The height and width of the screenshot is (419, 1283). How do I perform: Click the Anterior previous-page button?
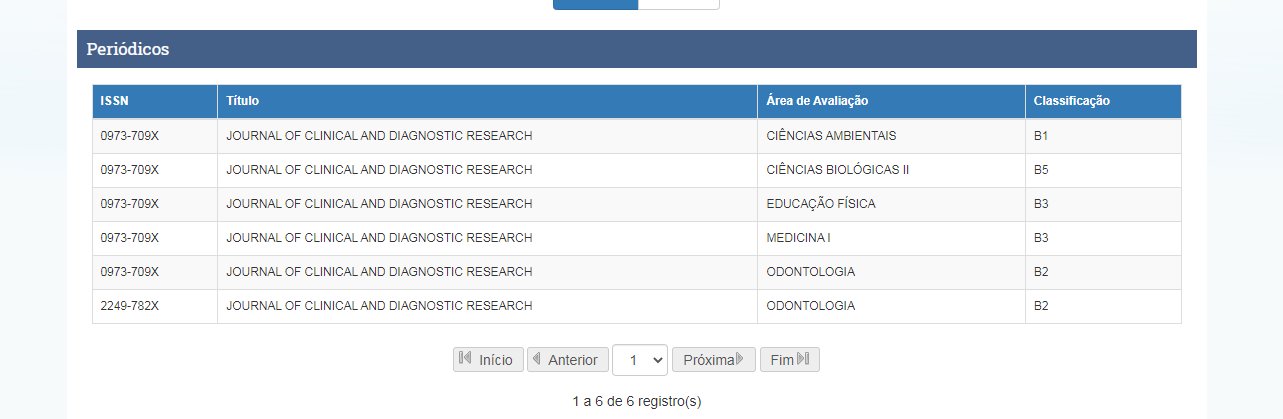pyautogui.click(x=567, y=360)
